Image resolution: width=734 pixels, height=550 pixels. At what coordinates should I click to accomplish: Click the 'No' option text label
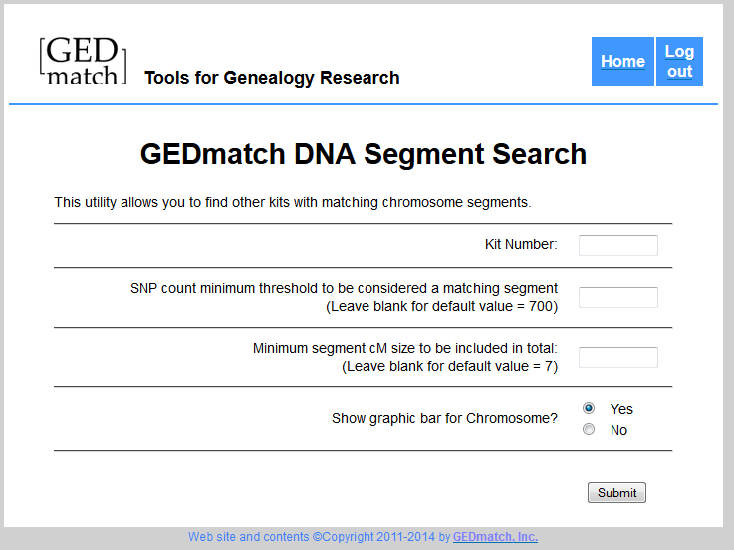[619, 430]
